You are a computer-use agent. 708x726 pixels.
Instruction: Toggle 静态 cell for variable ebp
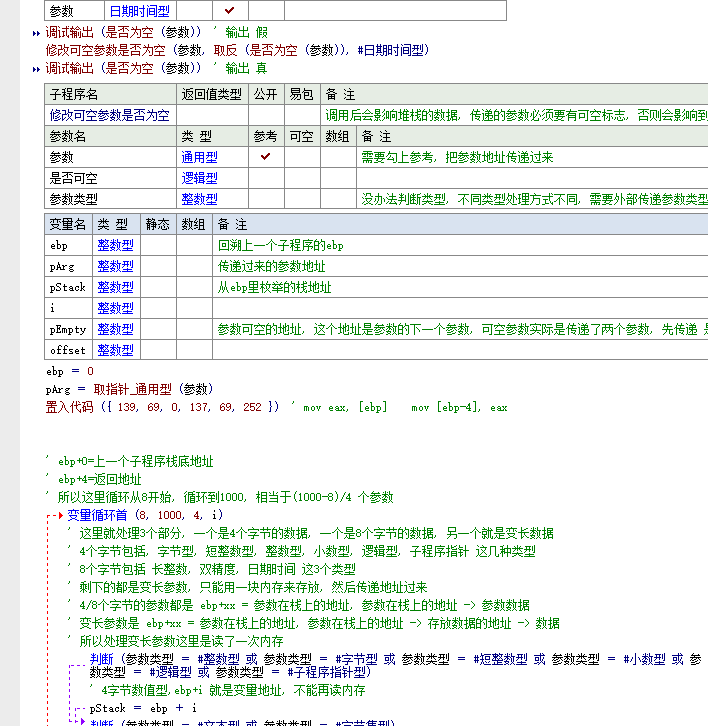click(x=158, y=245)
